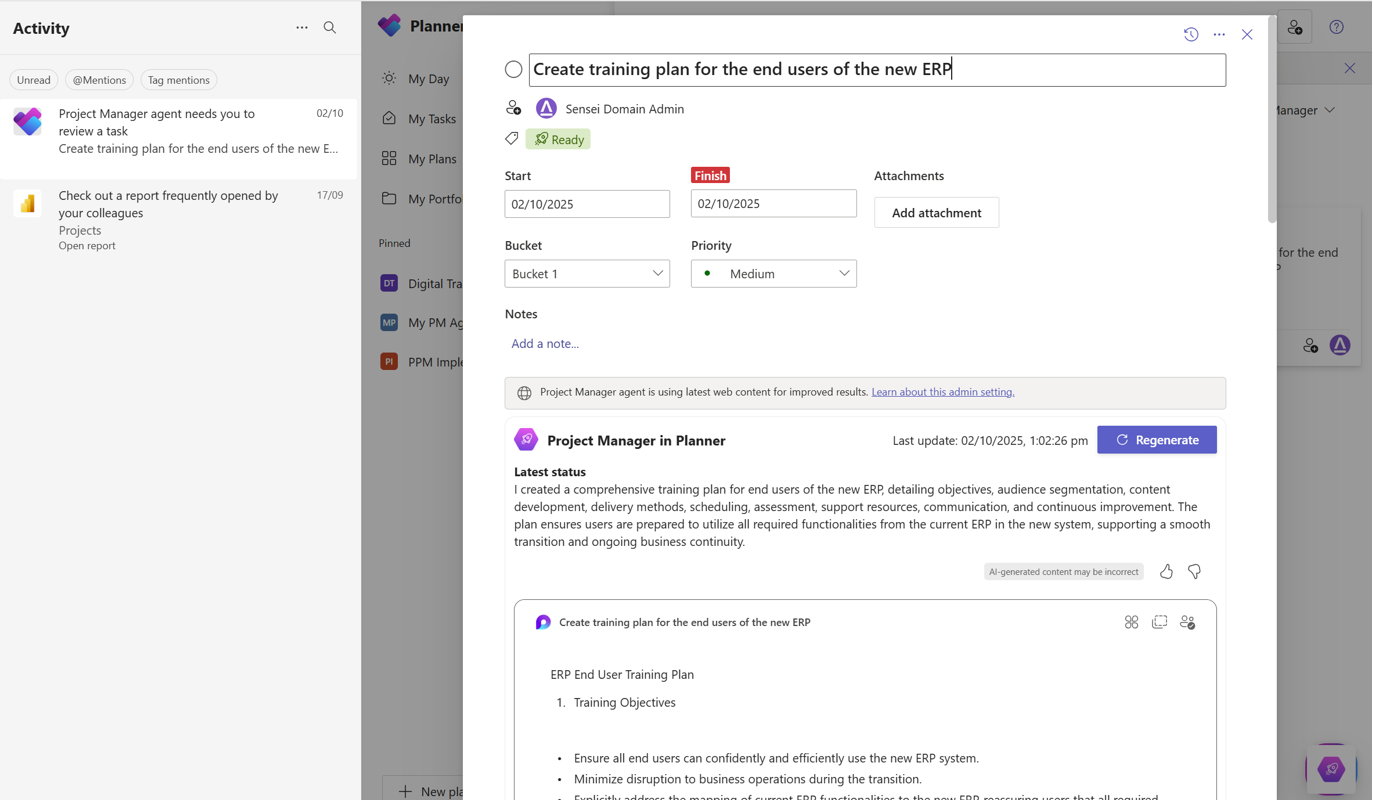Give thumbs down to AI status
This screenshot has height=800, width=1373.
pos(1194,571)
